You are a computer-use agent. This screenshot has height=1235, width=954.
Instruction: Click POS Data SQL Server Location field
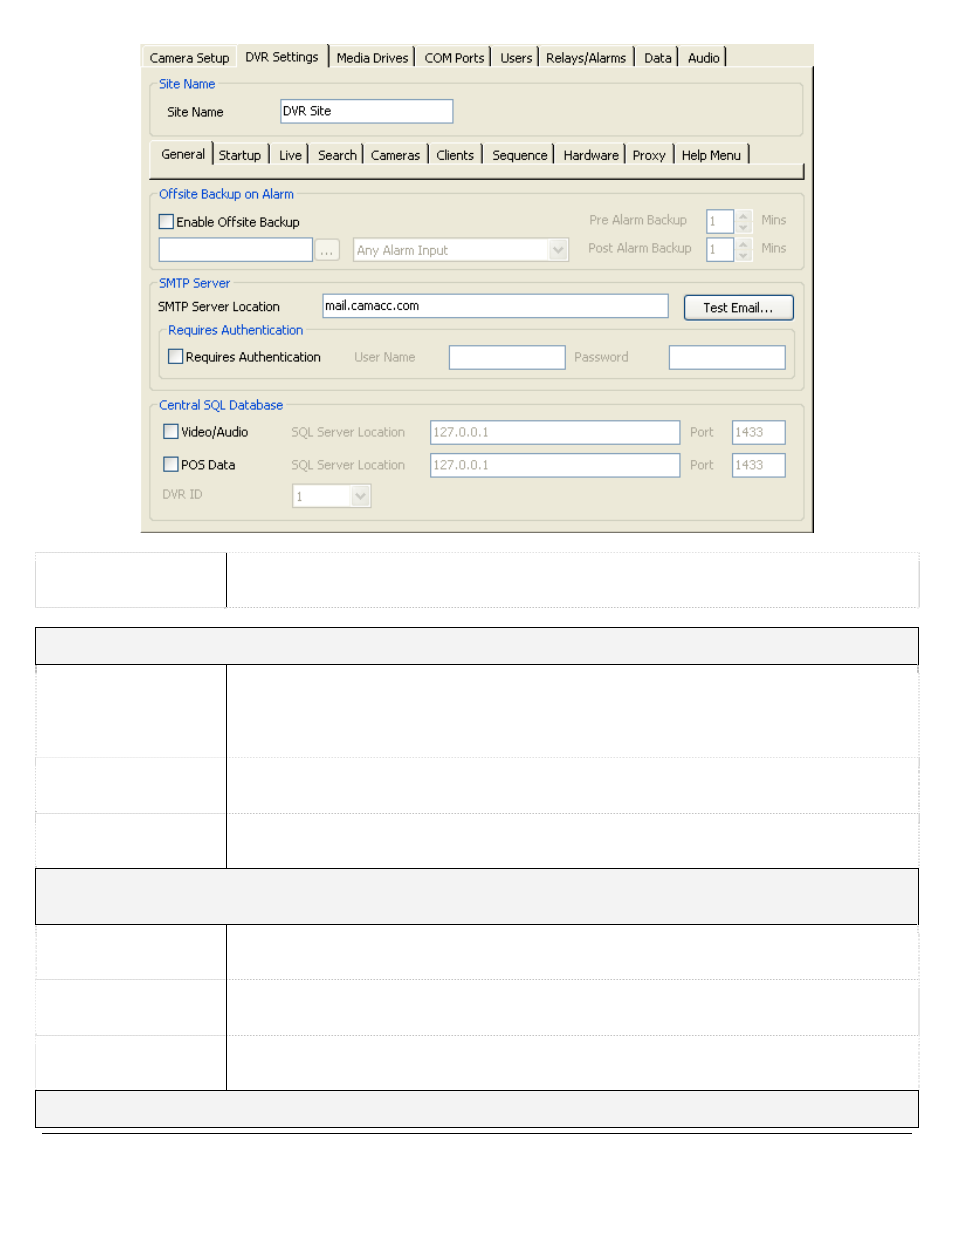tap(555, 465)
